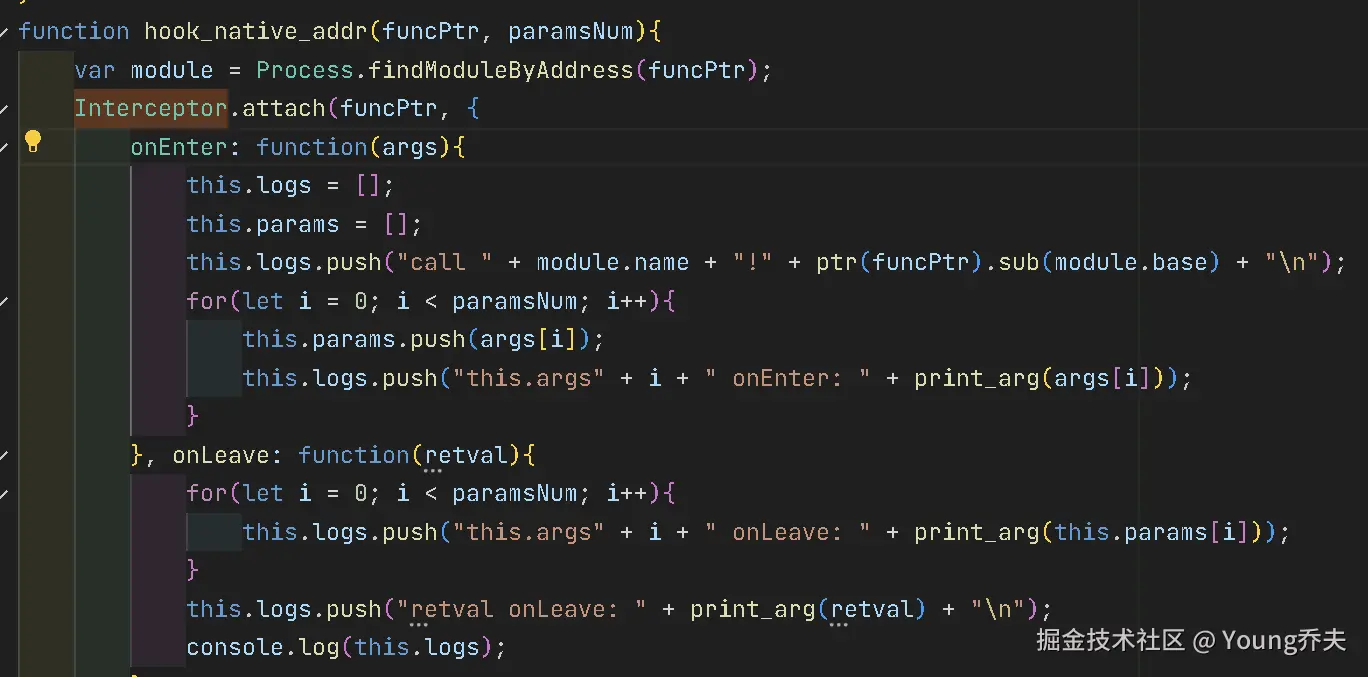
Task: Fold the Interceptor.attach block in gutter
Action: [x=5, y=109]
